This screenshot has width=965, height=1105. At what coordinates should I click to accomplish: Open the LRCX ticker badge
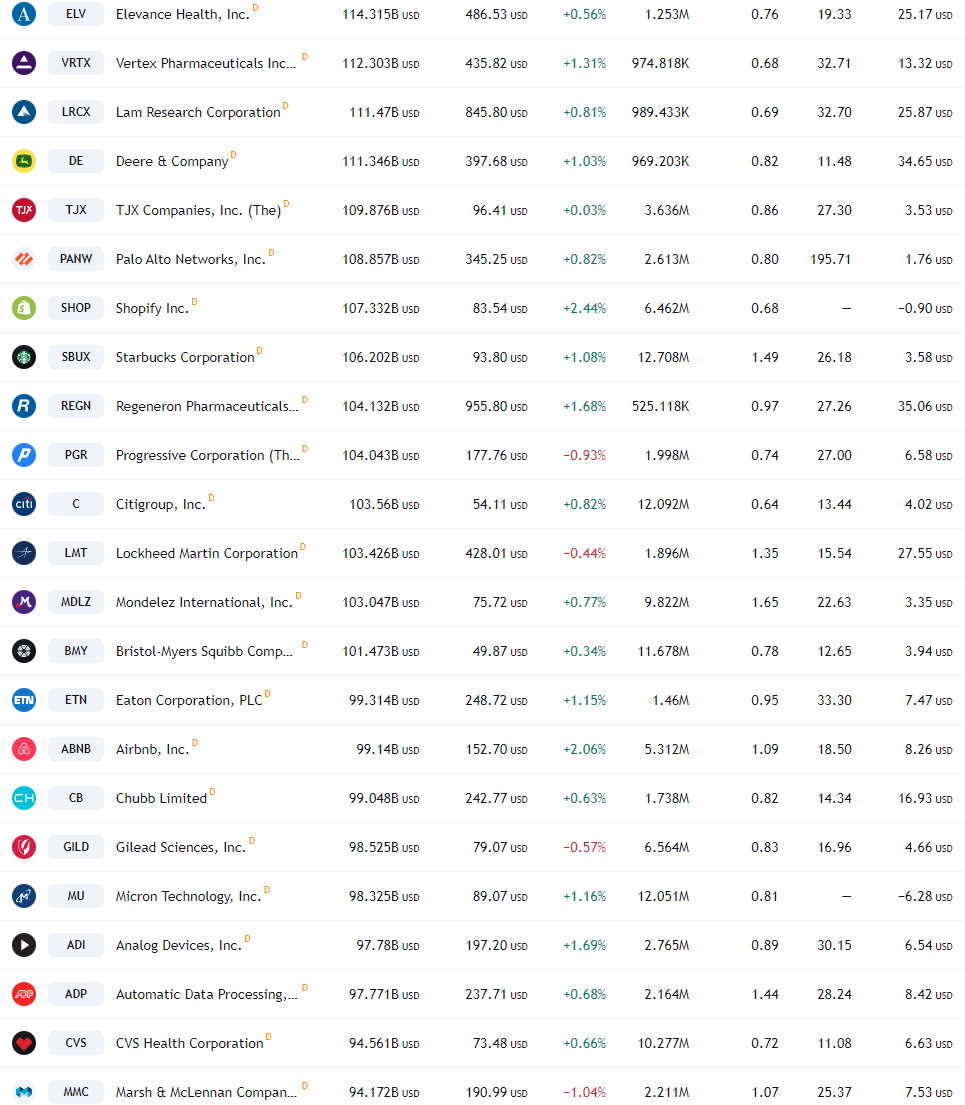tap(75, 112)
